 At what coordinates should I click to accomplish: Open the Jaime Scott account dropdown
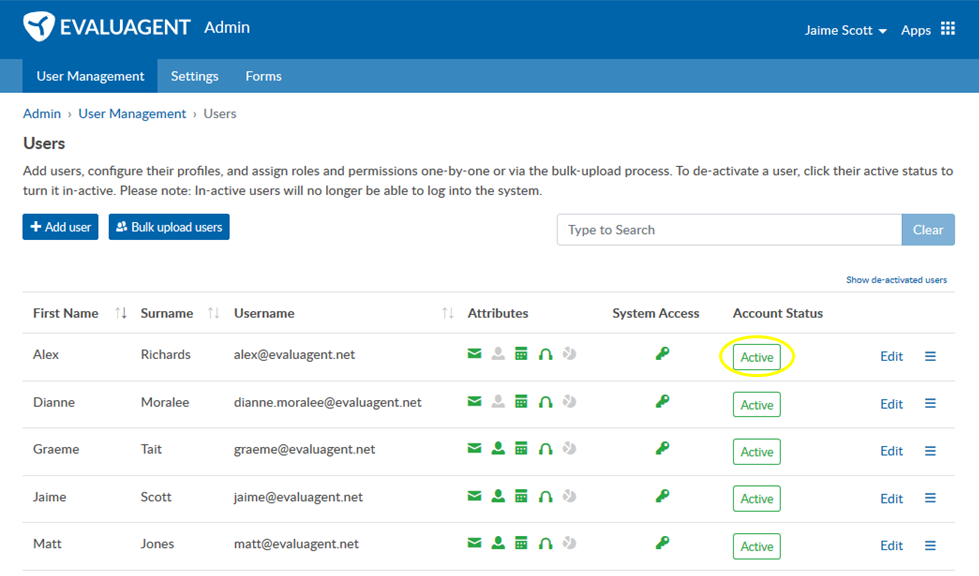click(845, 30)
